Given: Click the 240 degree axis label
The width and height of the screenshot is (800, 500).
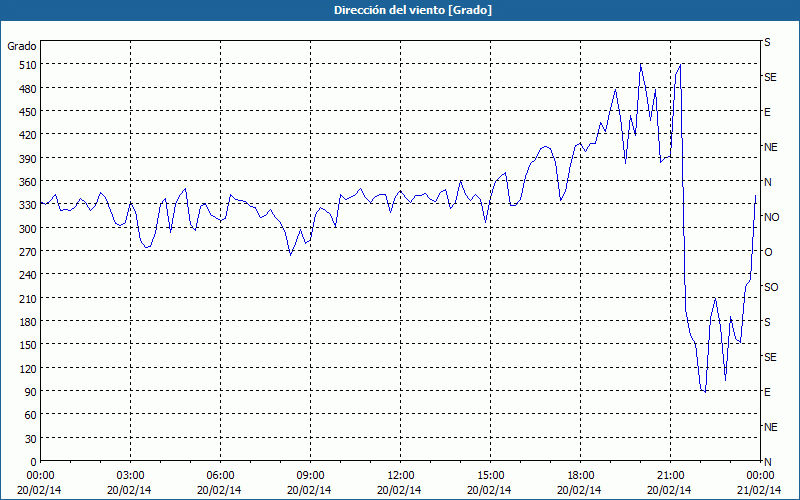Looking at the screenshot, I should coord(28,275).
